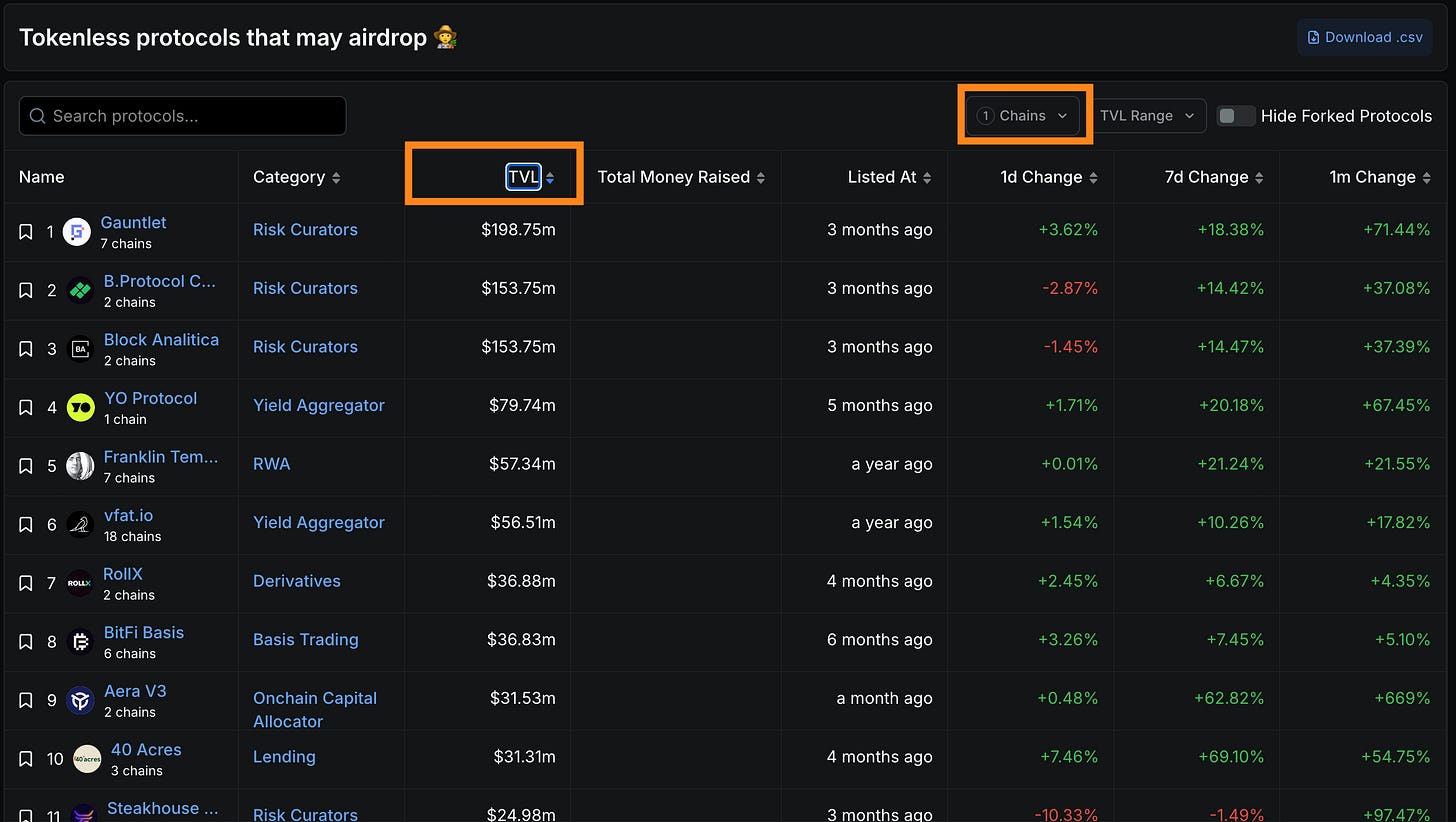Open the vfat.io protocol link
Image resolution: width=1456 pixels, height=822 pixels.
coord(128,515)
